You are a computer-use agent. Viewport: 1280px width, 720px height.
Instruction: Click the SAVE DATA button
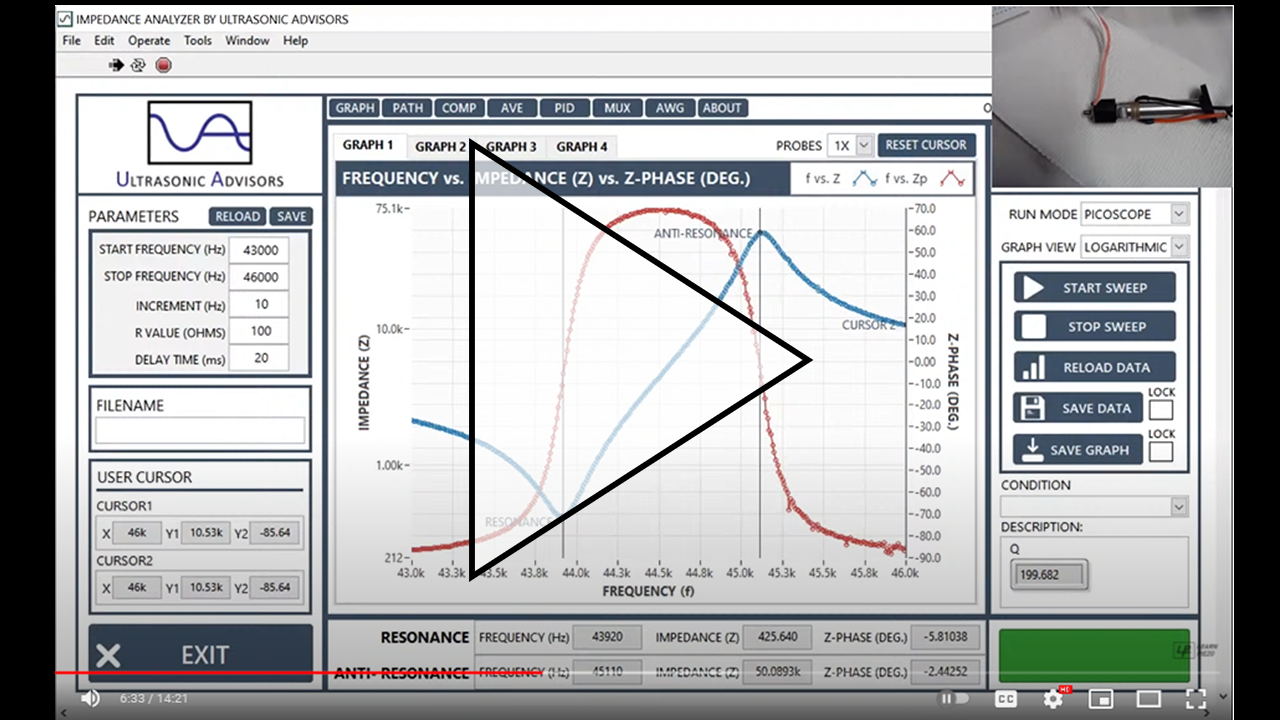point(1078,408)
